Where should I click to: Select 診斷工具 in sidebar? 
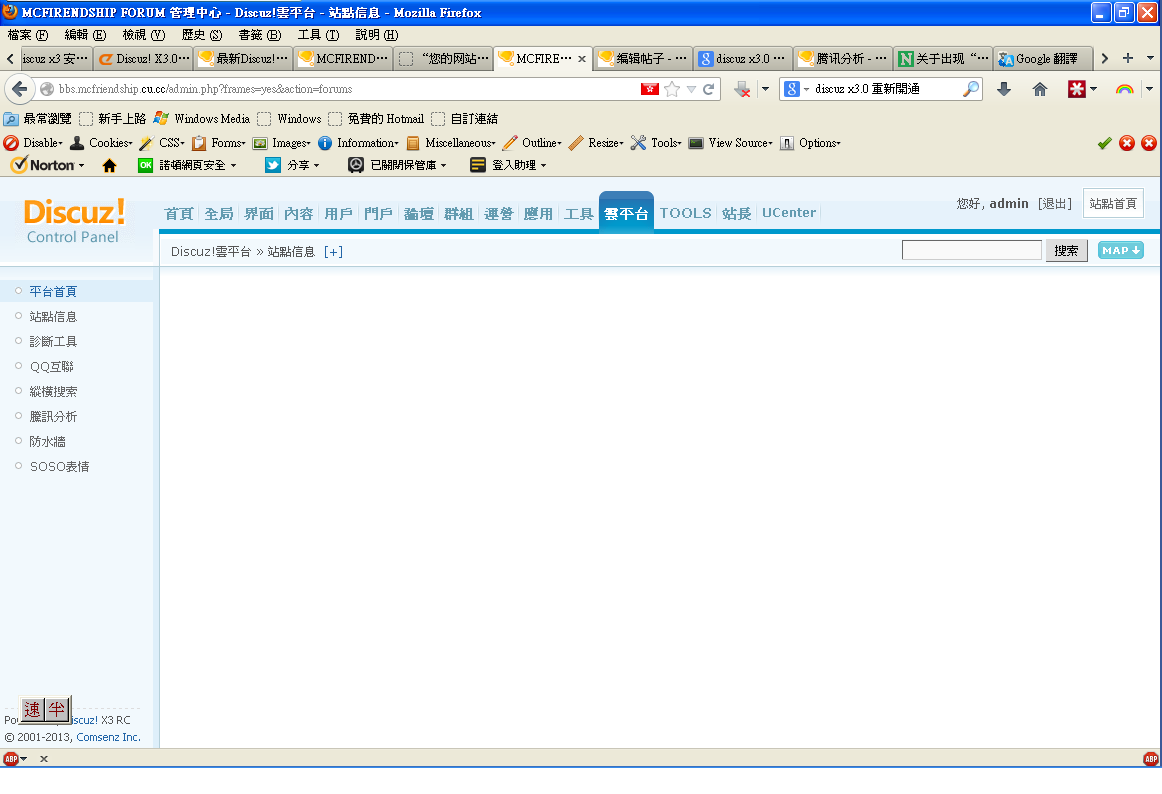pos(53,342)
